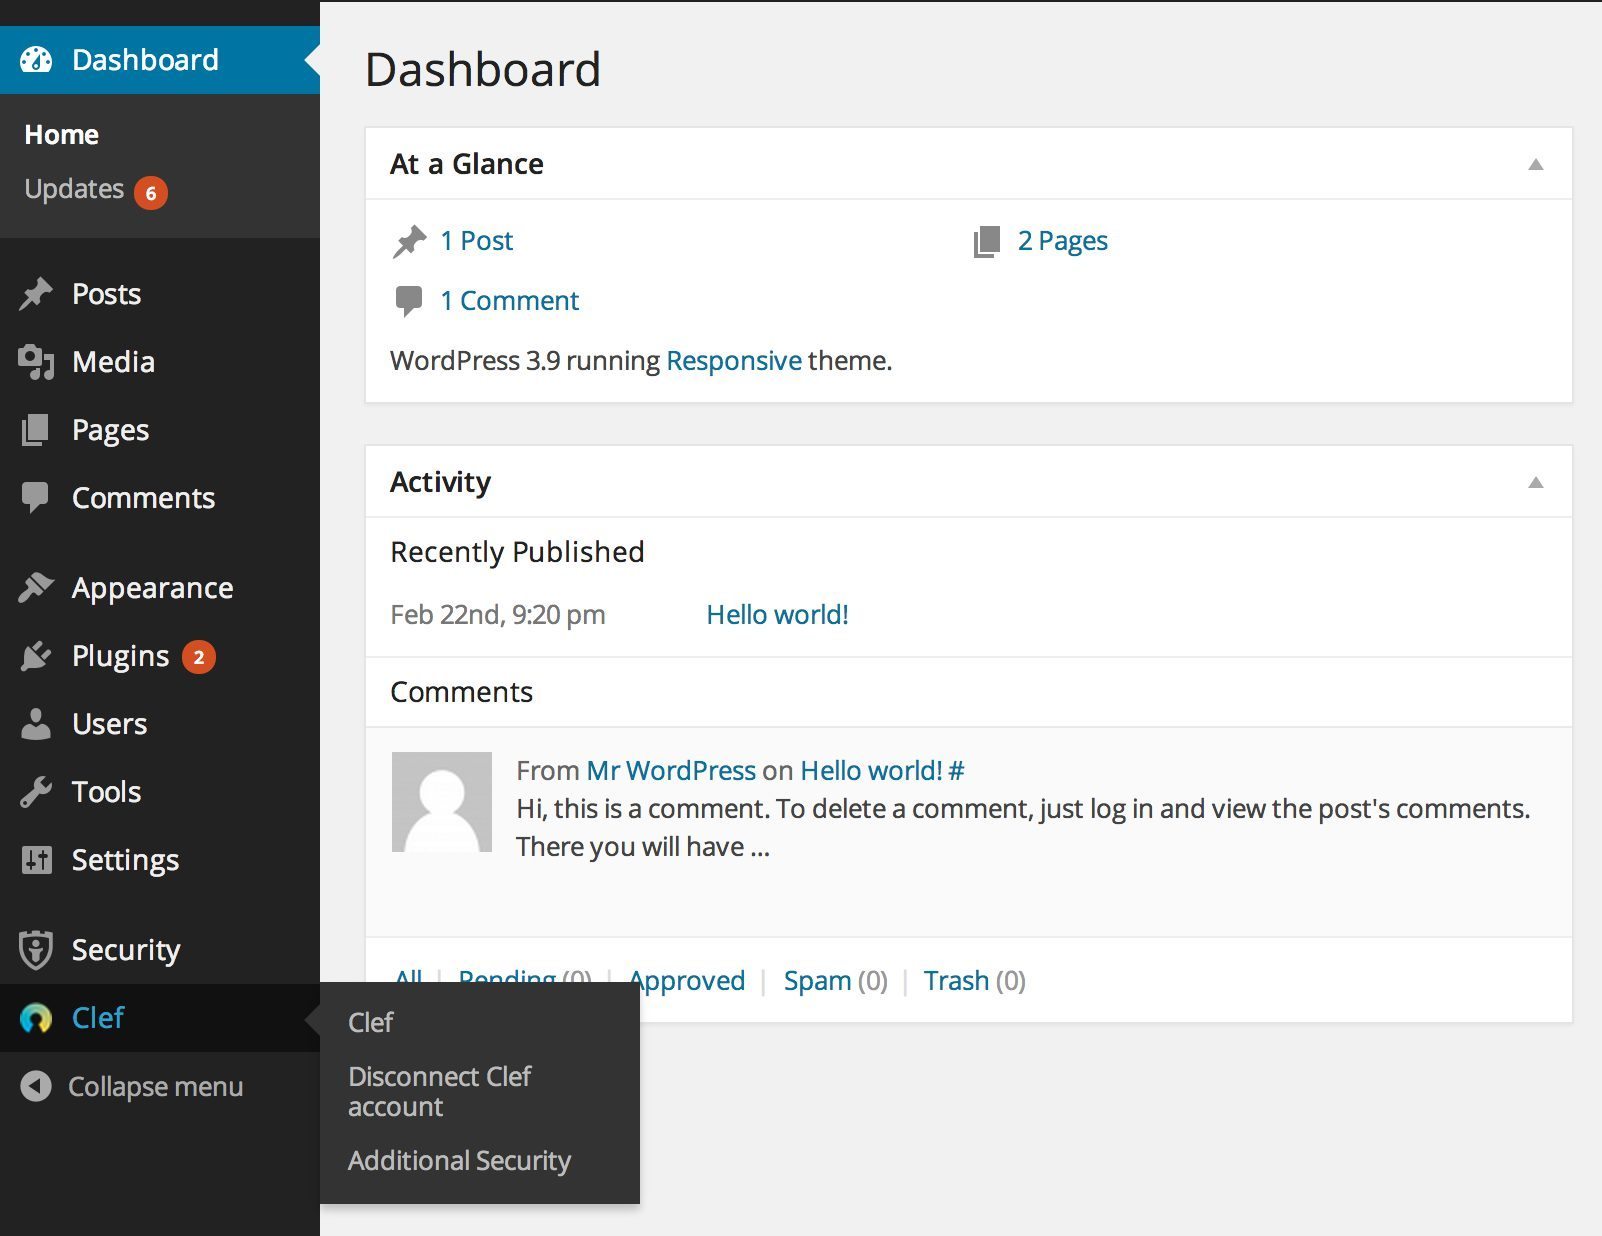Select Clef in the flyout submenu
1602x1236 pixels.
[371, 1023]
